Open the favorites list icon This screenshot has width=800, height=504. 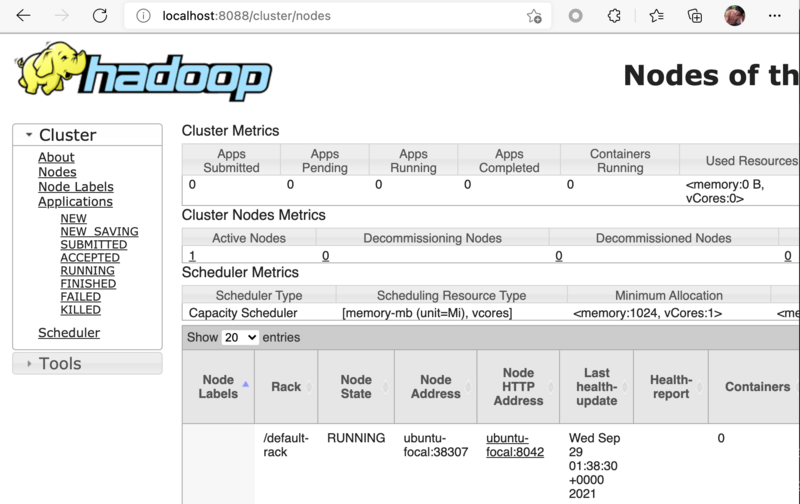tap(656, 16)
